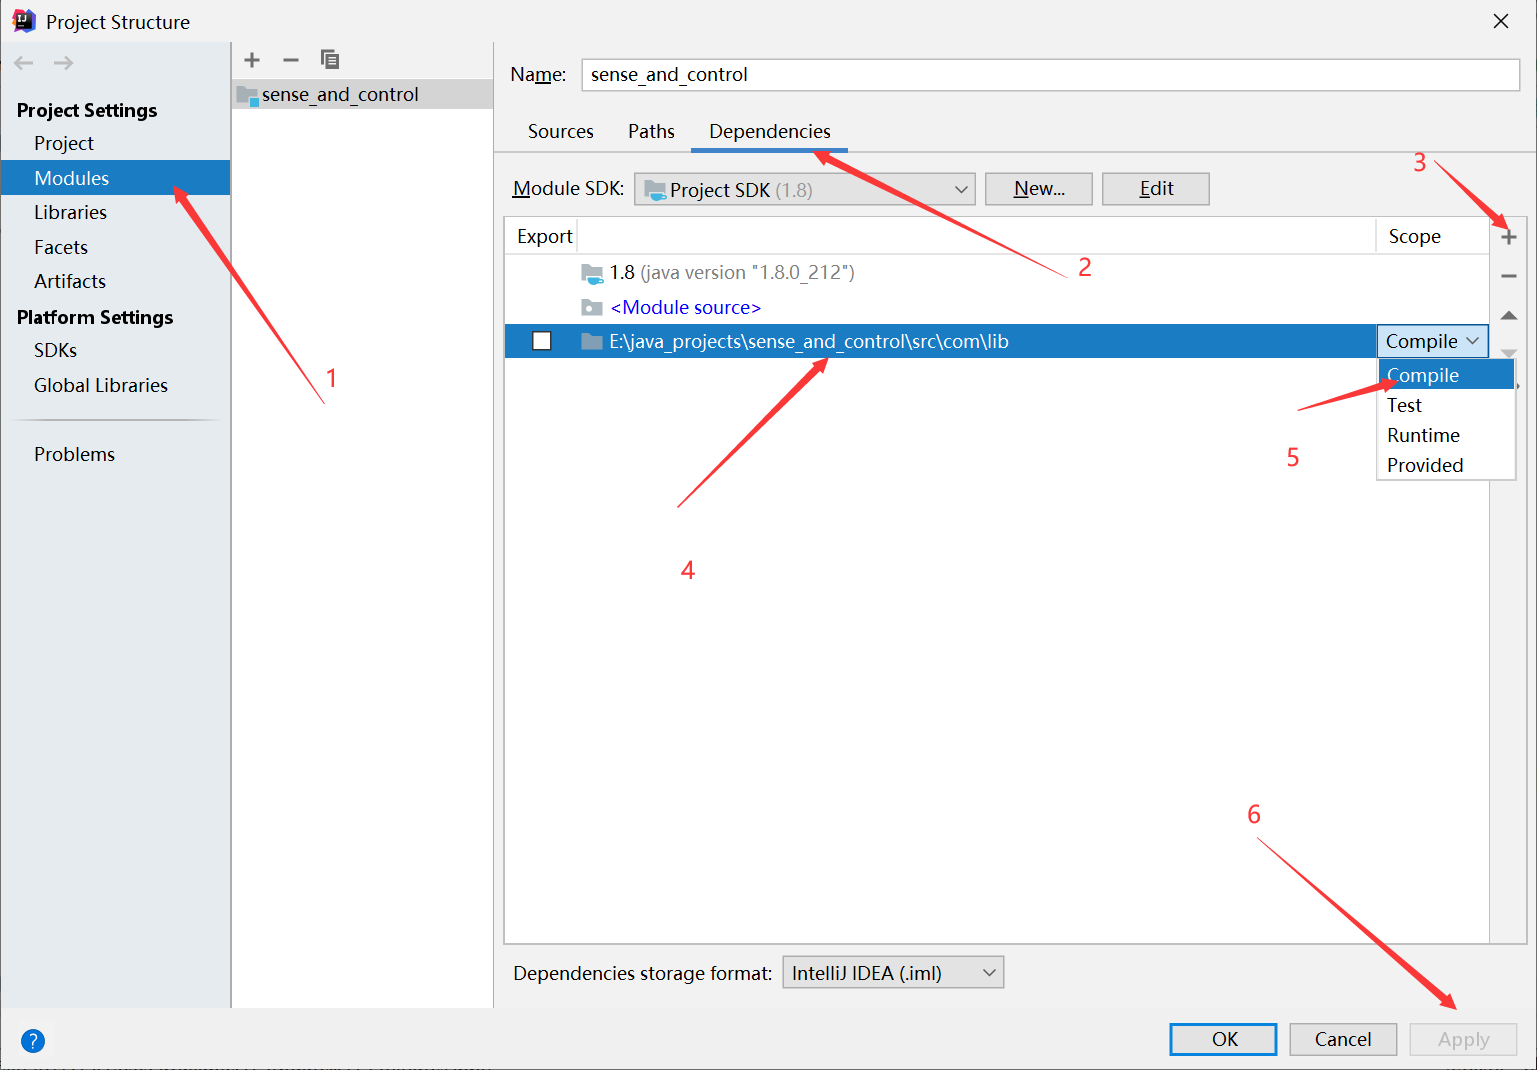1537x1070 pixels.
Task: Move dependency up with the arrow
Action: click(x=1509, y=315)
